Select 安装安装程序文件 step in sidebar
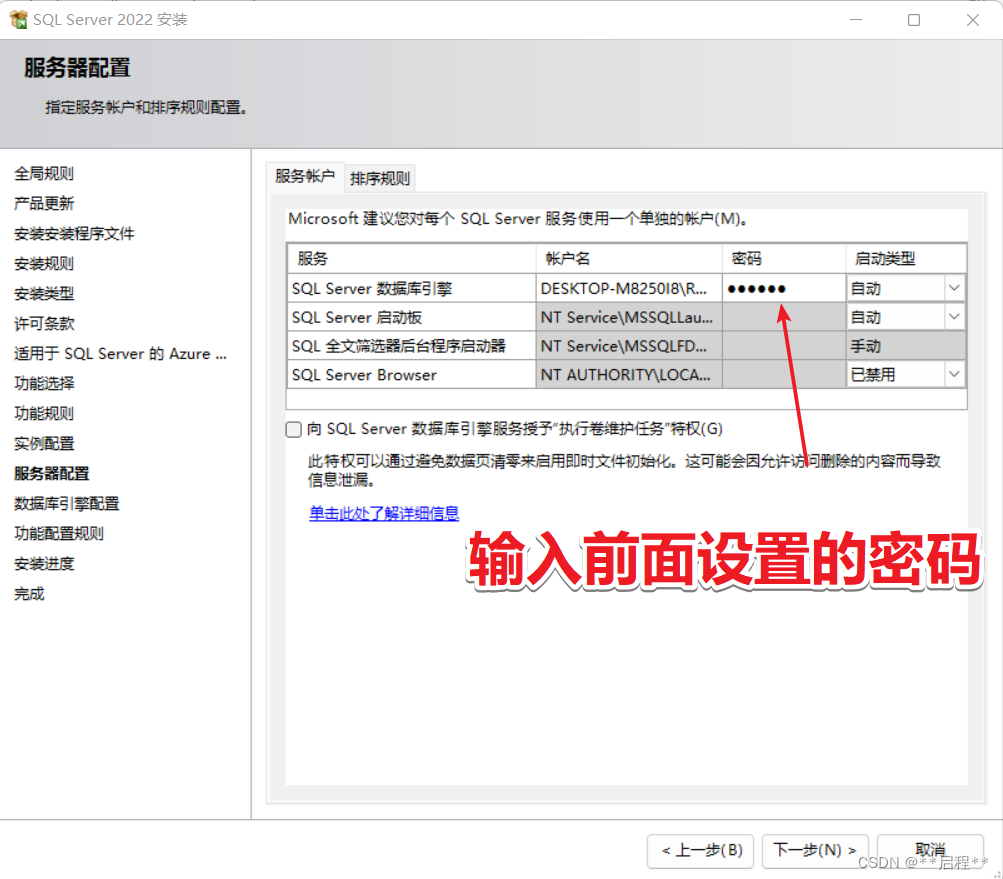Screen dimensions: 1003x879 [x=74, y=234]
